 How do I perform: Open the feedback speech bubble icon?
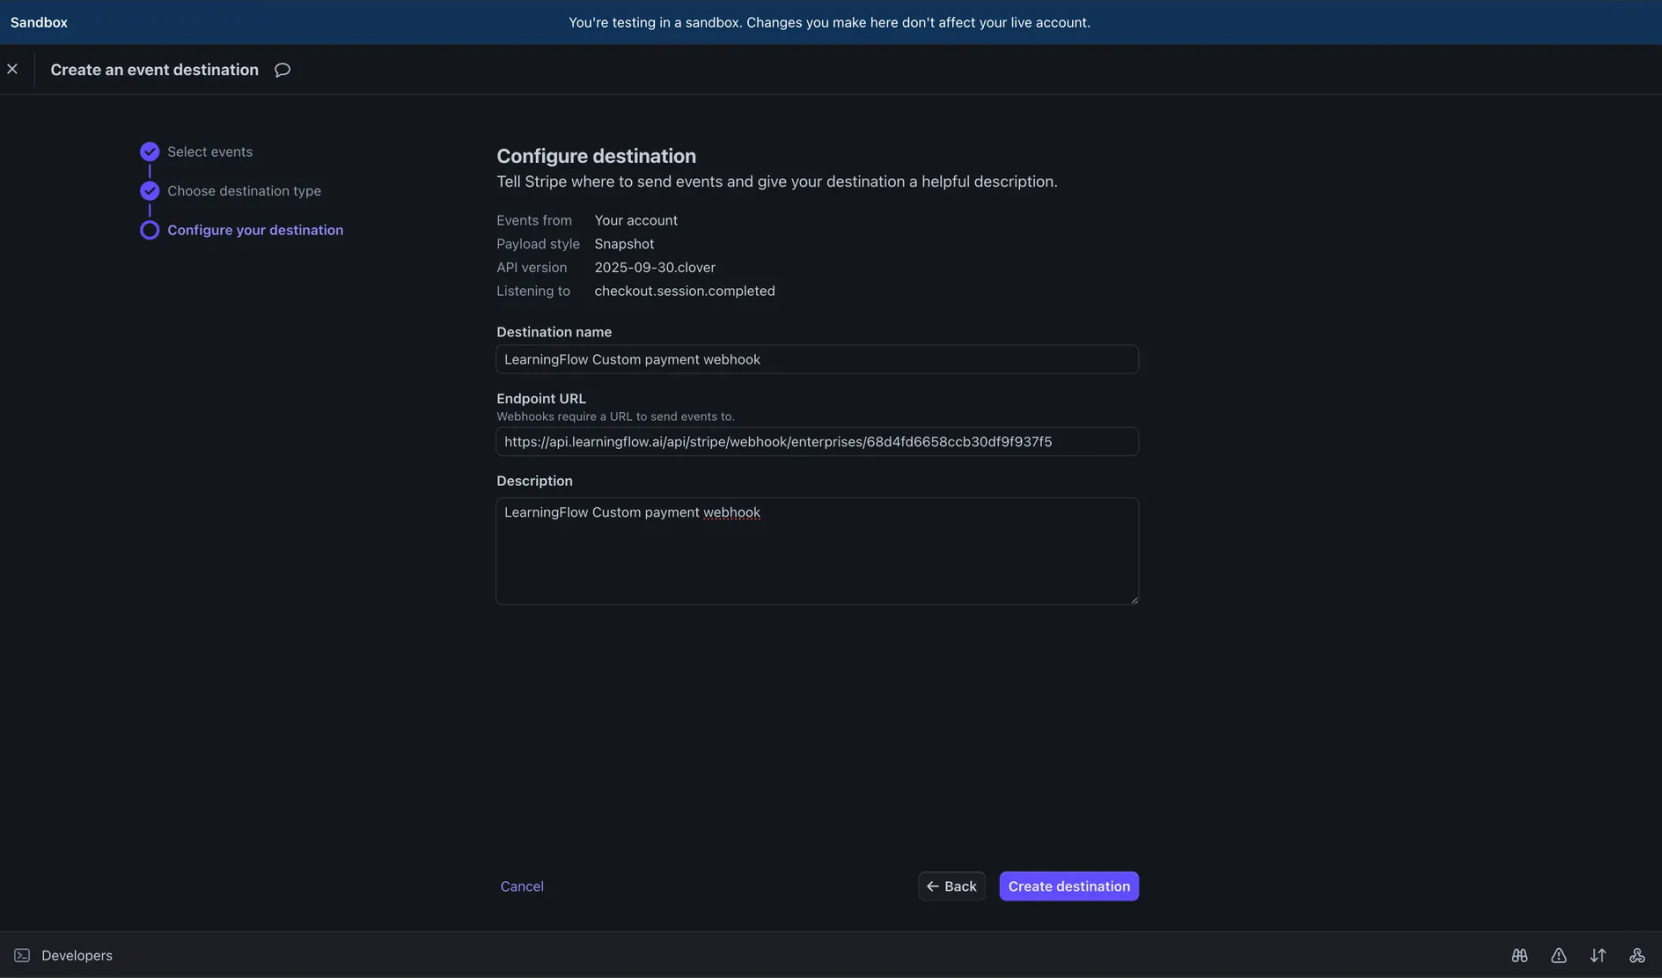click(281, 69)
